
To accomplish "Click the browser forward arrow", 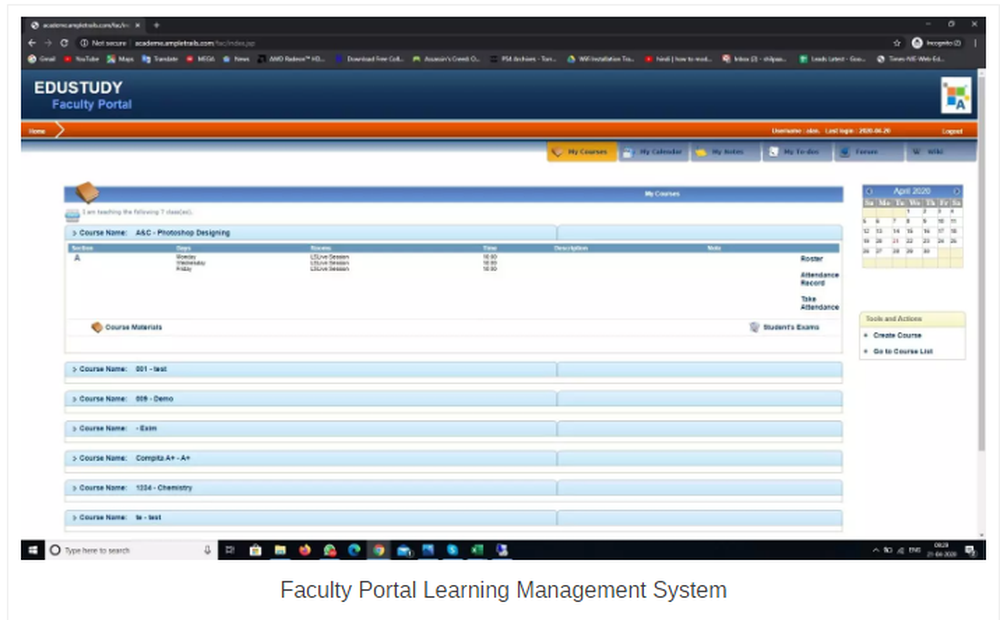I will click(x=48, y=43).
